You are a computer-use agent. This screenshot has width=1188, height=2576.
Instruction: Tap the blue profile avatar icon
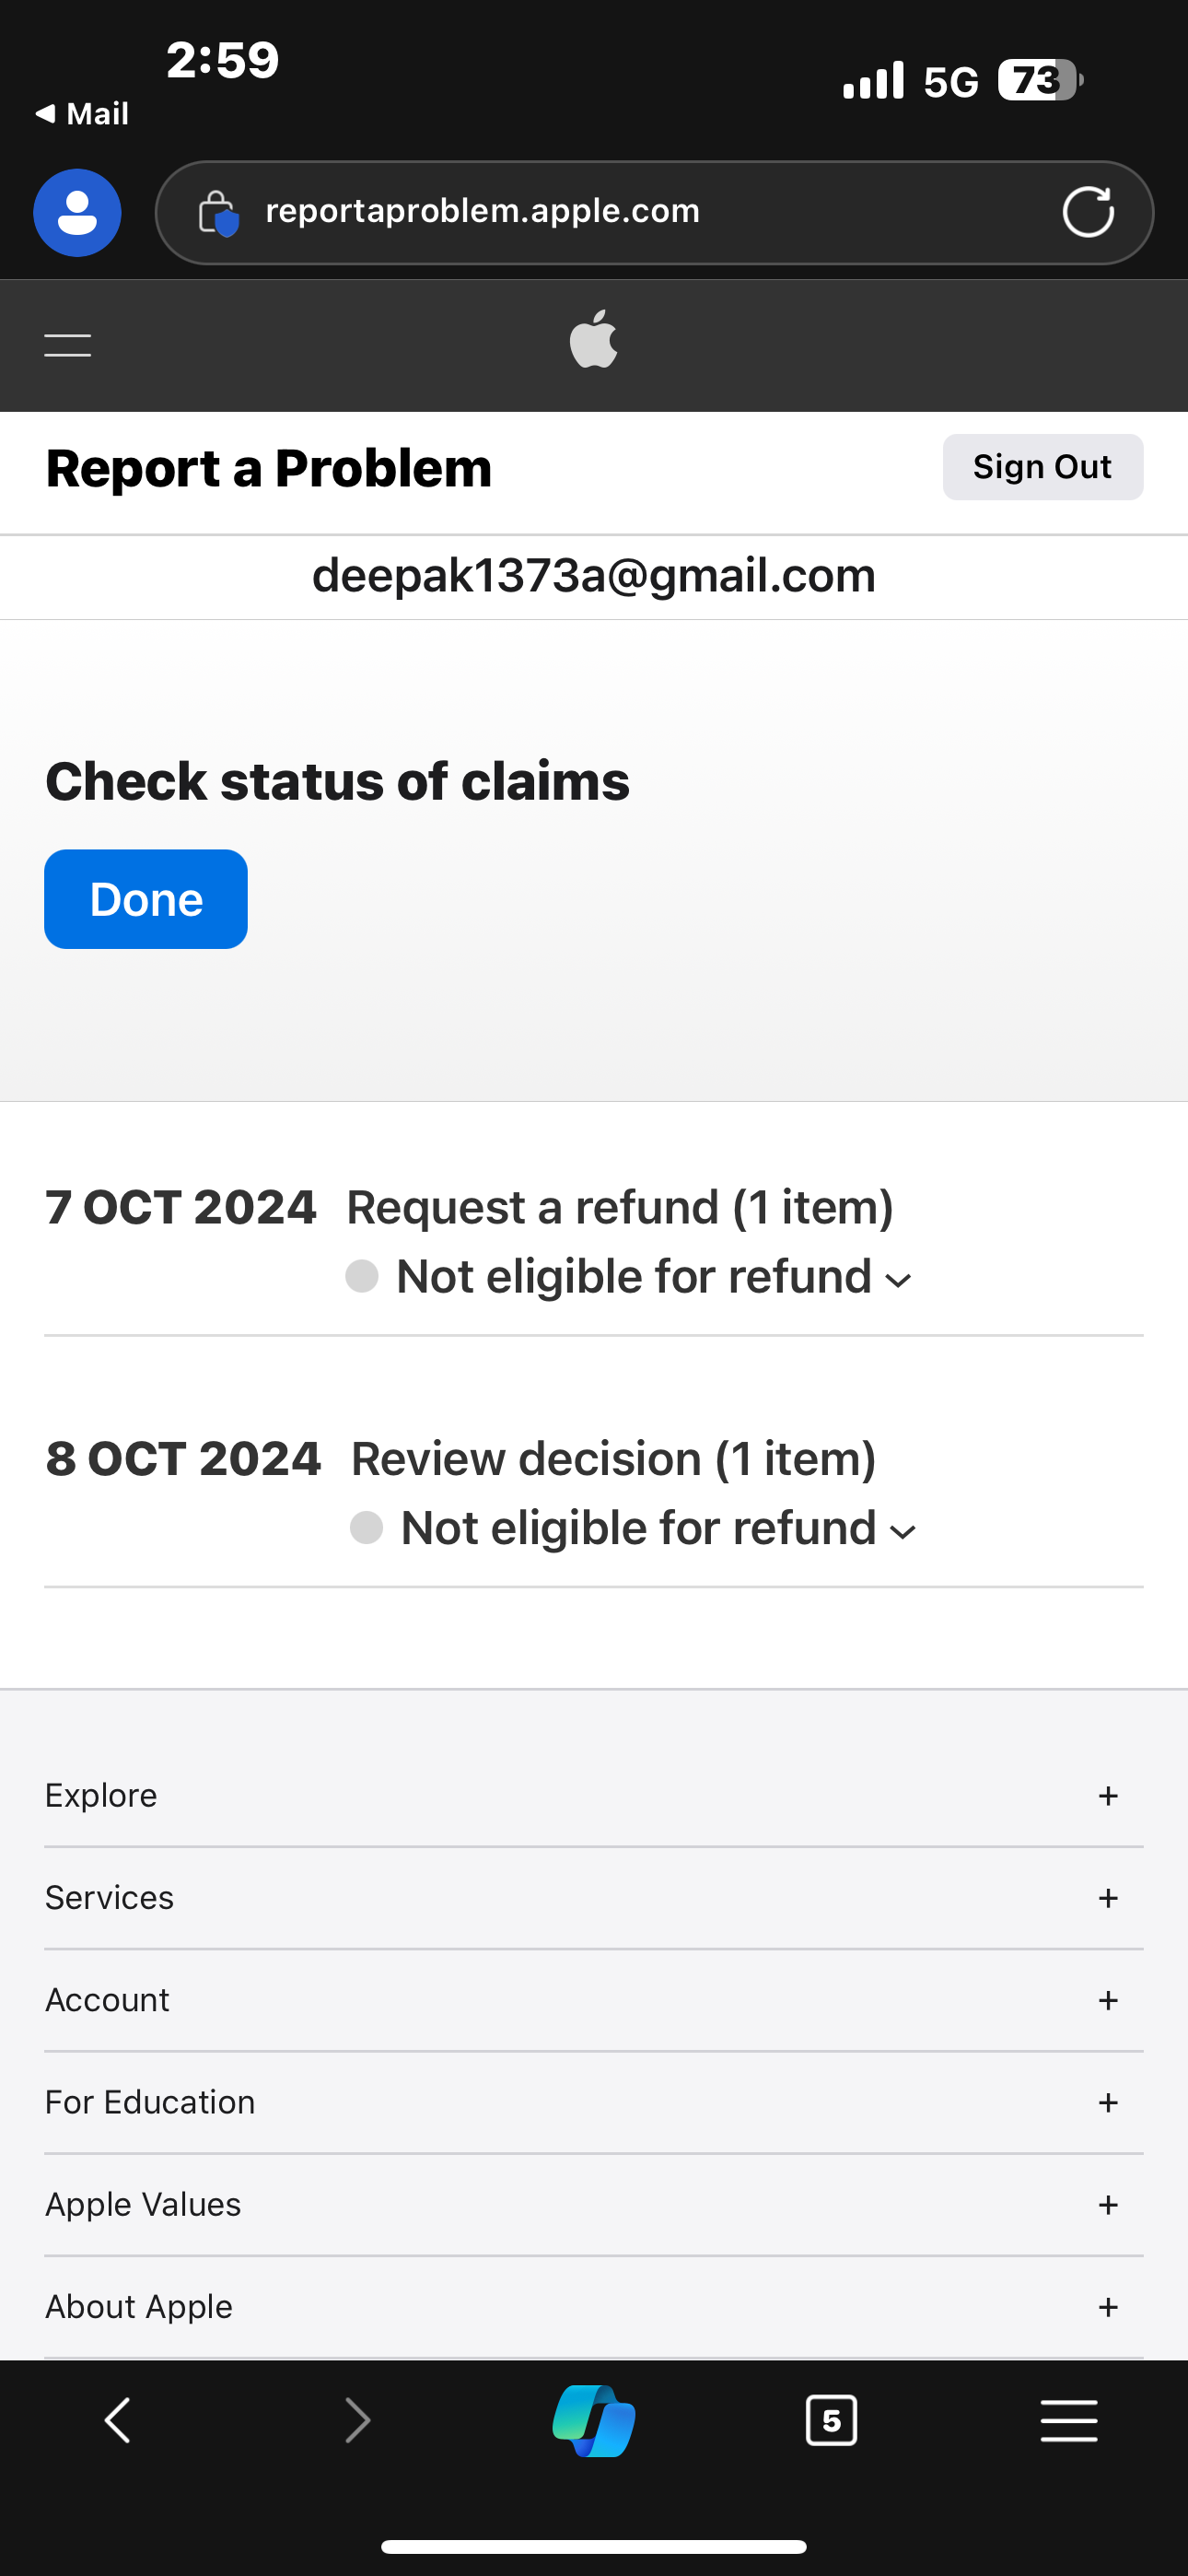[x=77, y=213]
